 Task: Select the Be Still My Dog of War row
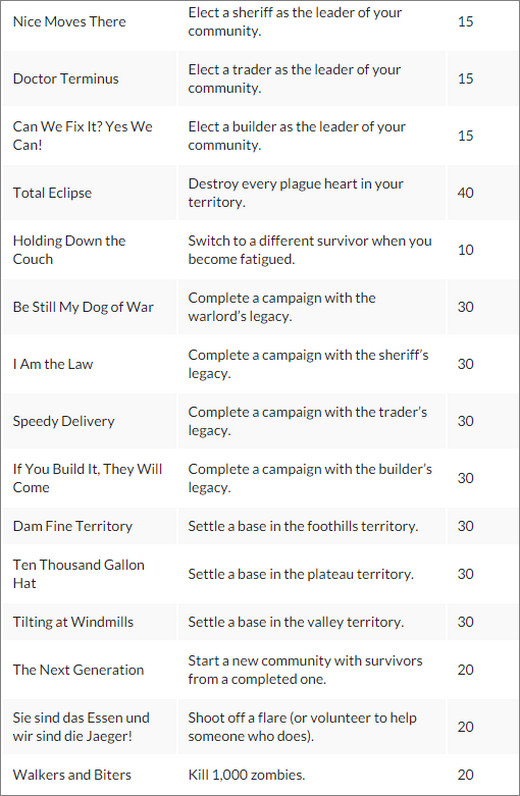pyautogui.click(x=260, y=307)
